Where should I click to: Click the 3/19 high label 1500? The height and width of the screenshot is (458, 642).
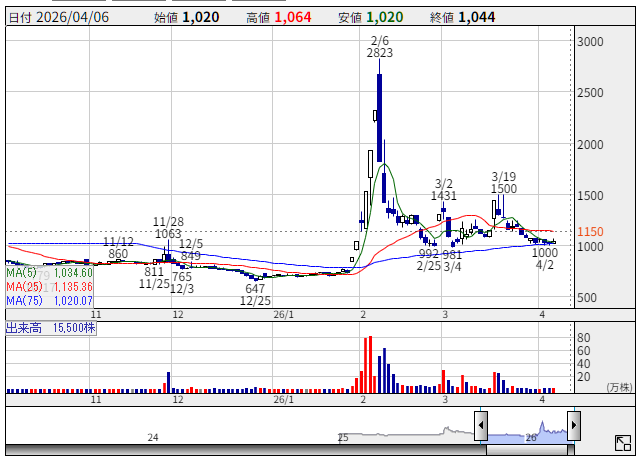(x=504, y=188)
